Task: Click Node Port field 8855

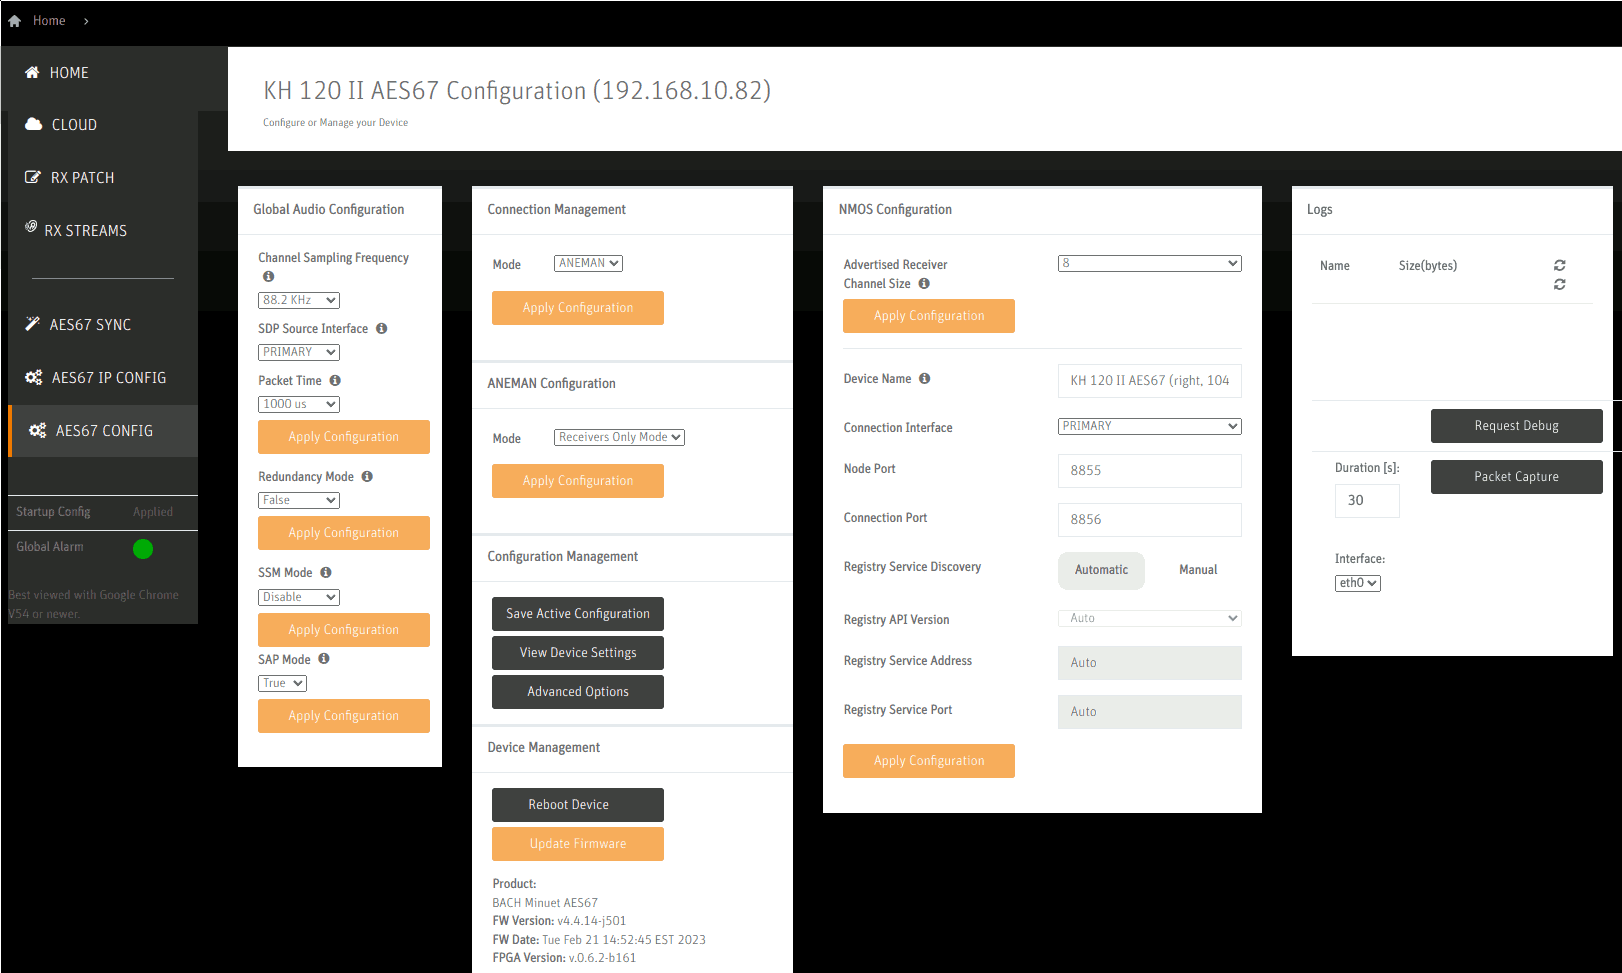Action: tap(1150, 471)
